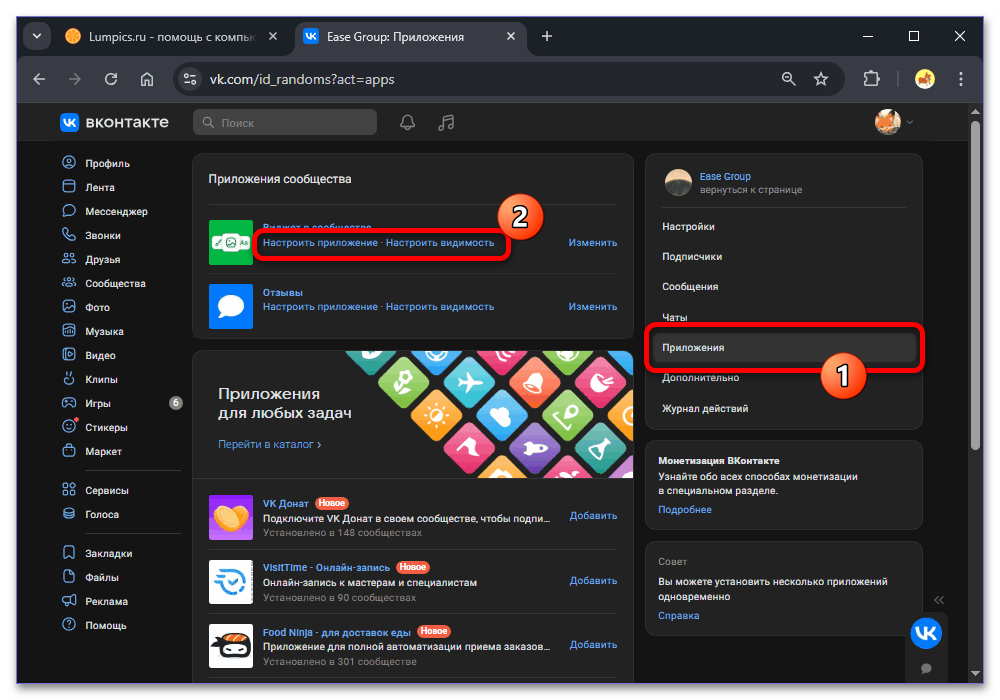
Task: Click the floating VK messenger button
Action: coord(926,633)
